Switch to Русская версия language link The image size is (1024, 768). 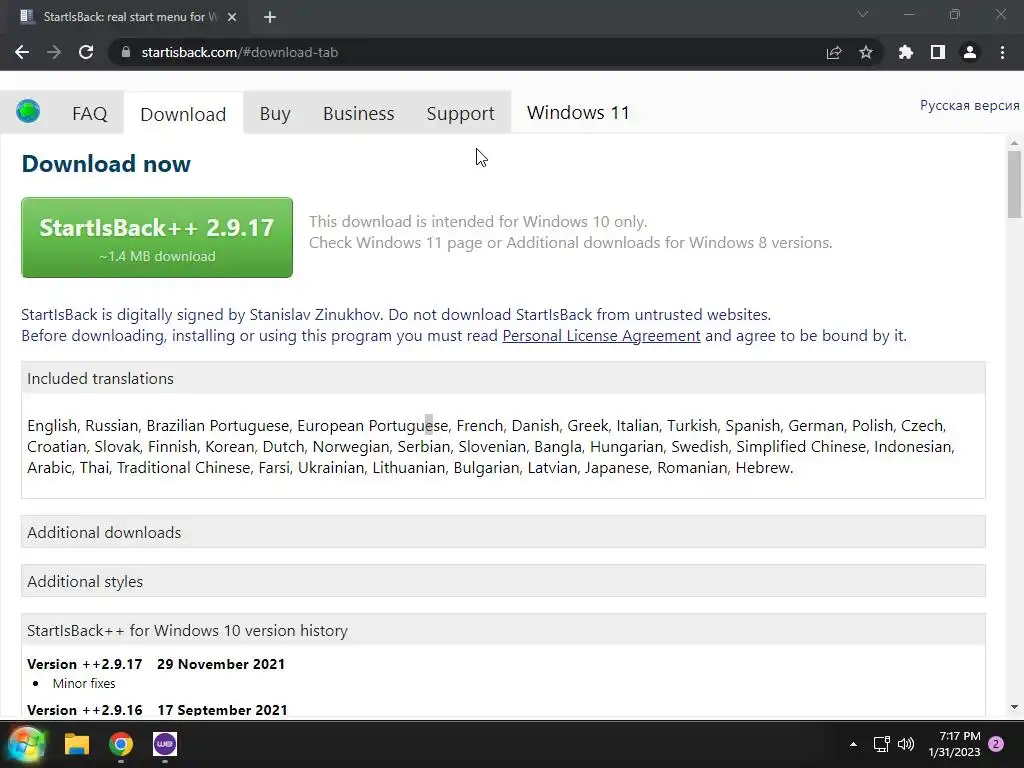point(969,105)
